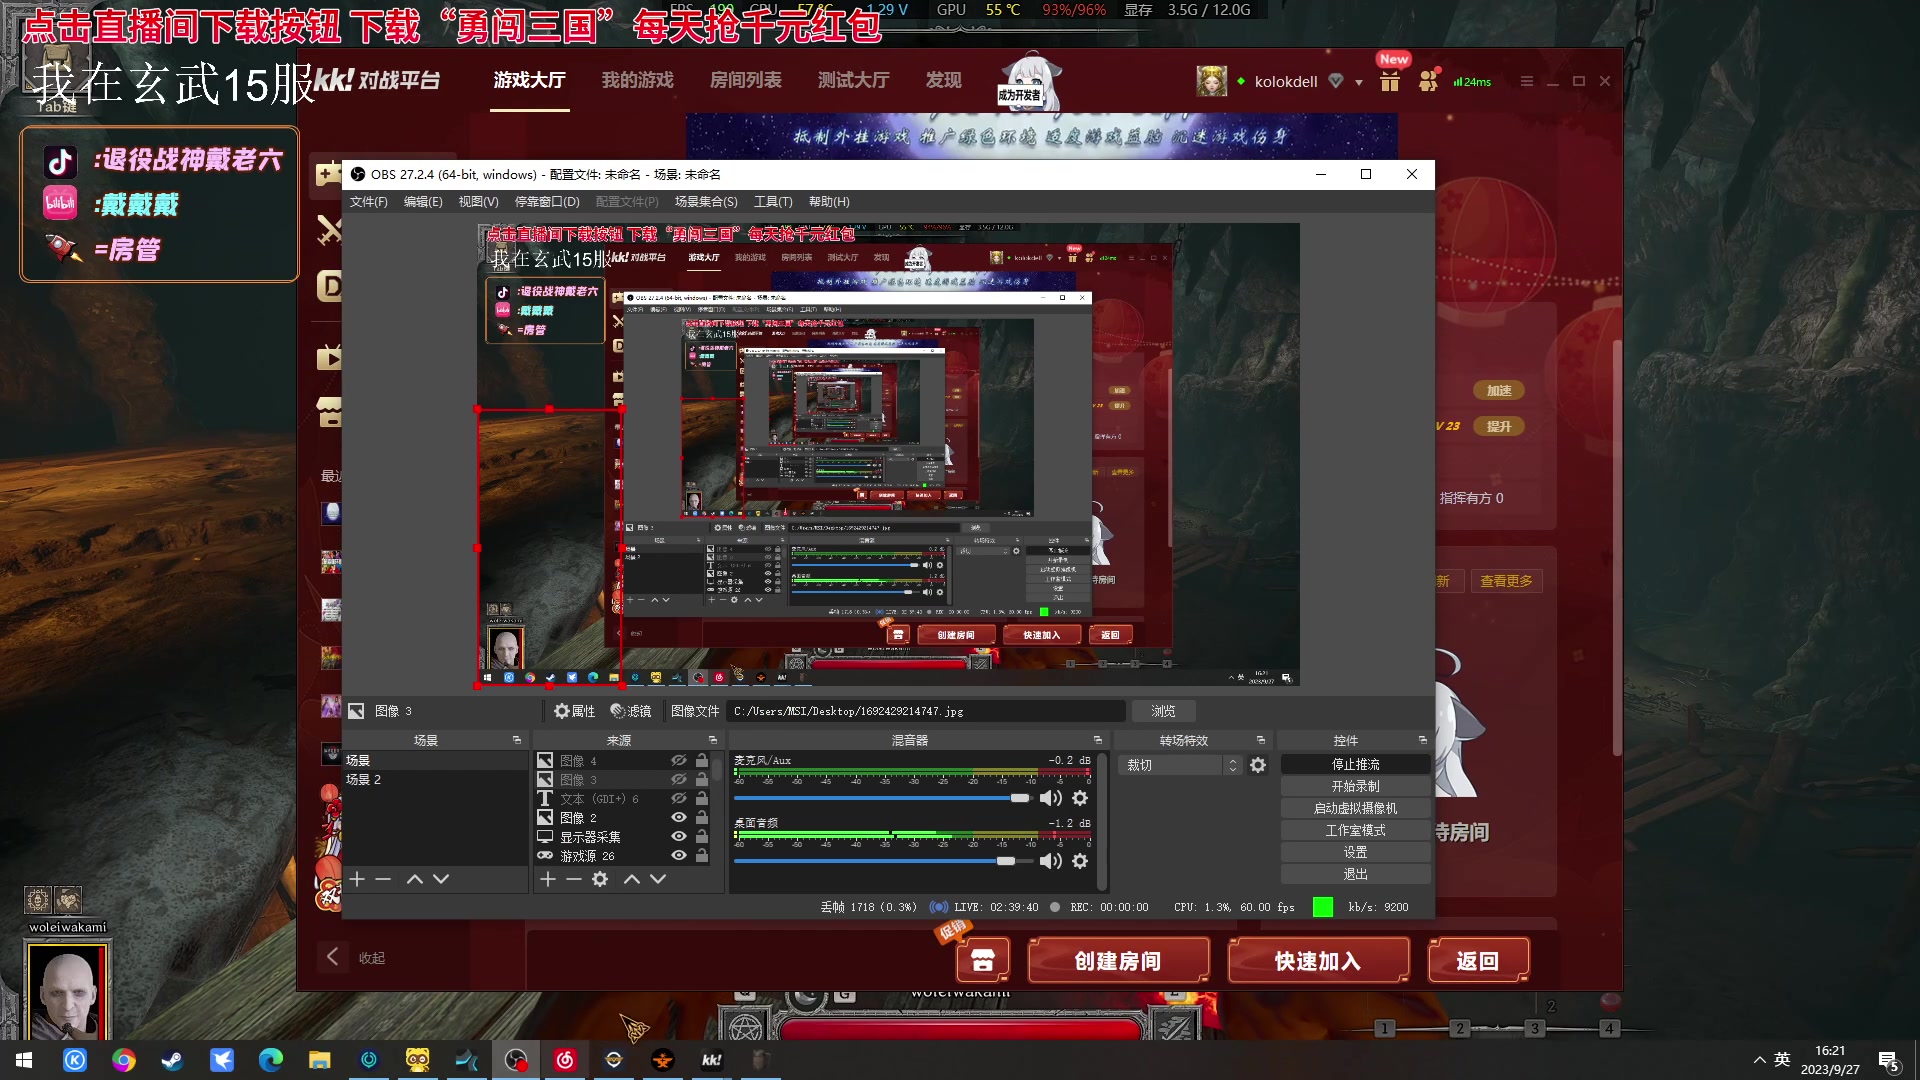The width and height of the screenshot is (1920, 1080).
Task: Hide the 图像 2 source
Action: [x=679, y=818]
